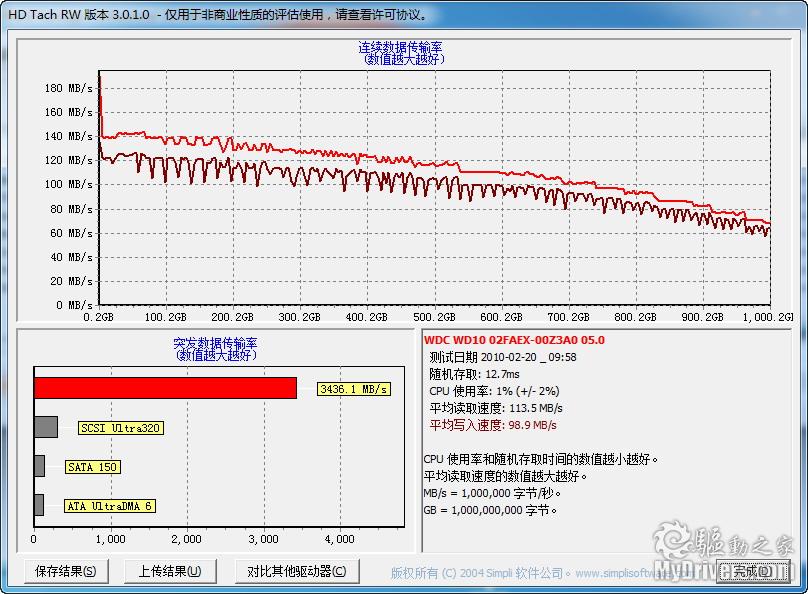Click the 100.2GB axis label

[x=165, y=317]
